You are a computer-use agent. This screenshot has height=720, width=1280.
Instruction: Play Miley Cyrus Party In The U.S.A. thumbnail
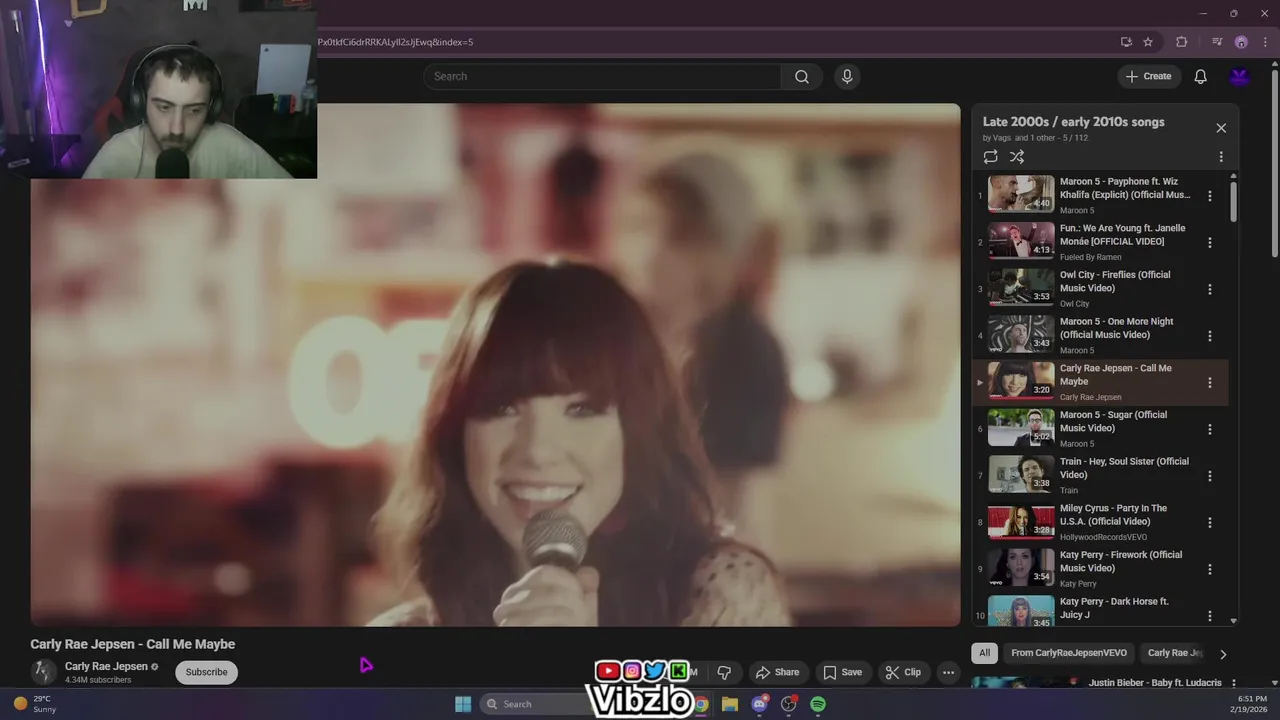click(x=1021, y=521)
